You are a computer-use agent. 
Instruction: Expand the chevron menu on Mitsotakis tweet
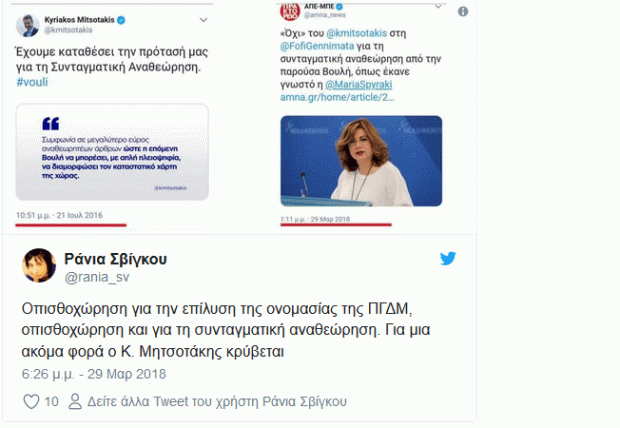[203, 20]
